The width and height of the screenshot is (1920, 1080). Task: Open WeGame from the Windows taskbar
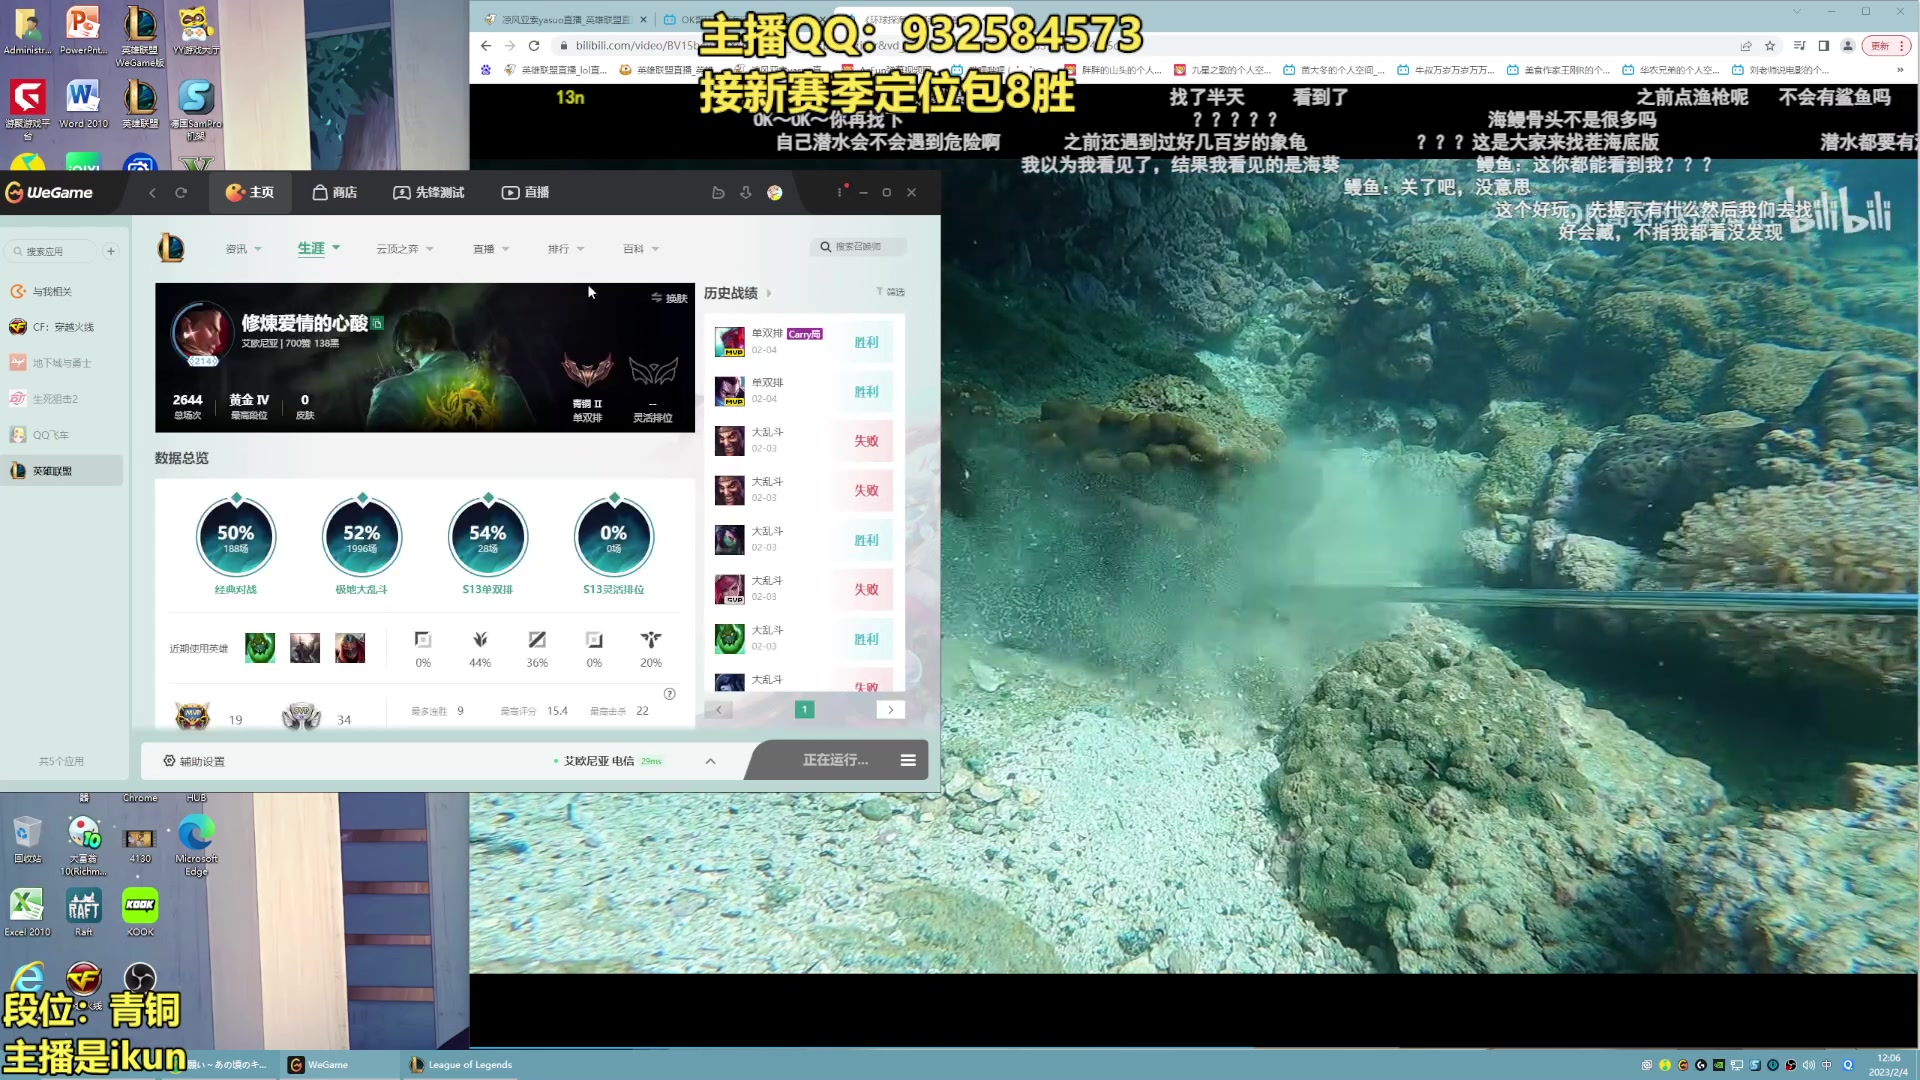tap(339, 1064)
